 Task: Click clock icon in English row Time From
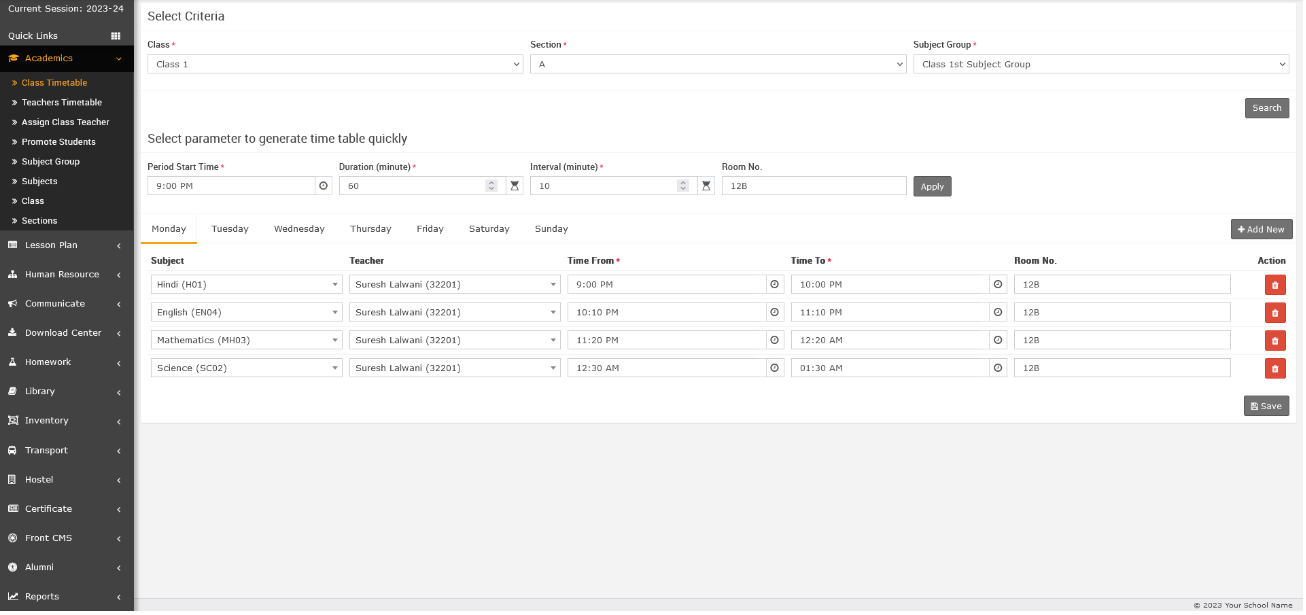pyautogui.click(x=774, y=313)
